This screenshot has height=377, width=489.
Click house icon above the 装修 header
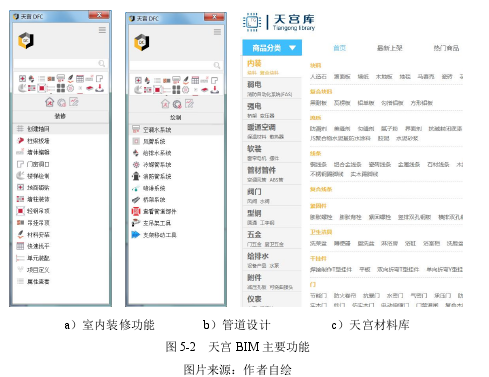point(49,102)
